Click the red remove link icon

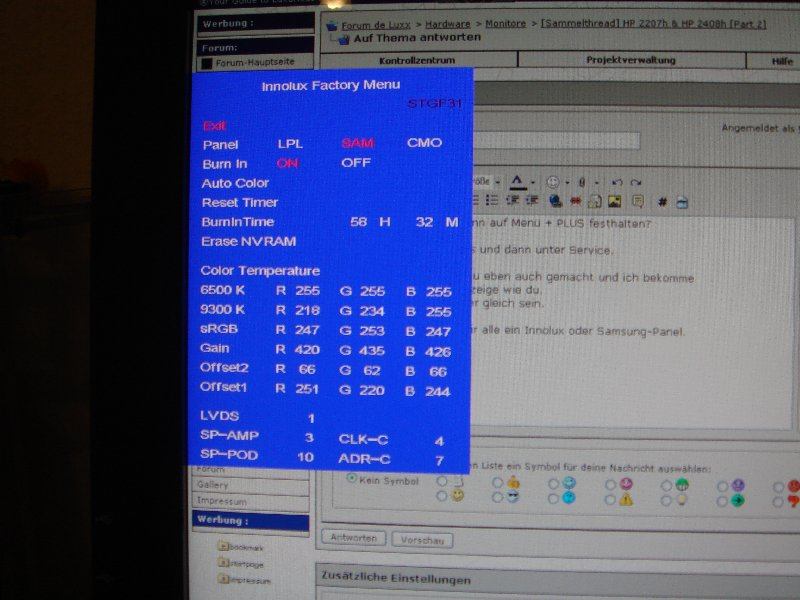(x=576, y=202)
